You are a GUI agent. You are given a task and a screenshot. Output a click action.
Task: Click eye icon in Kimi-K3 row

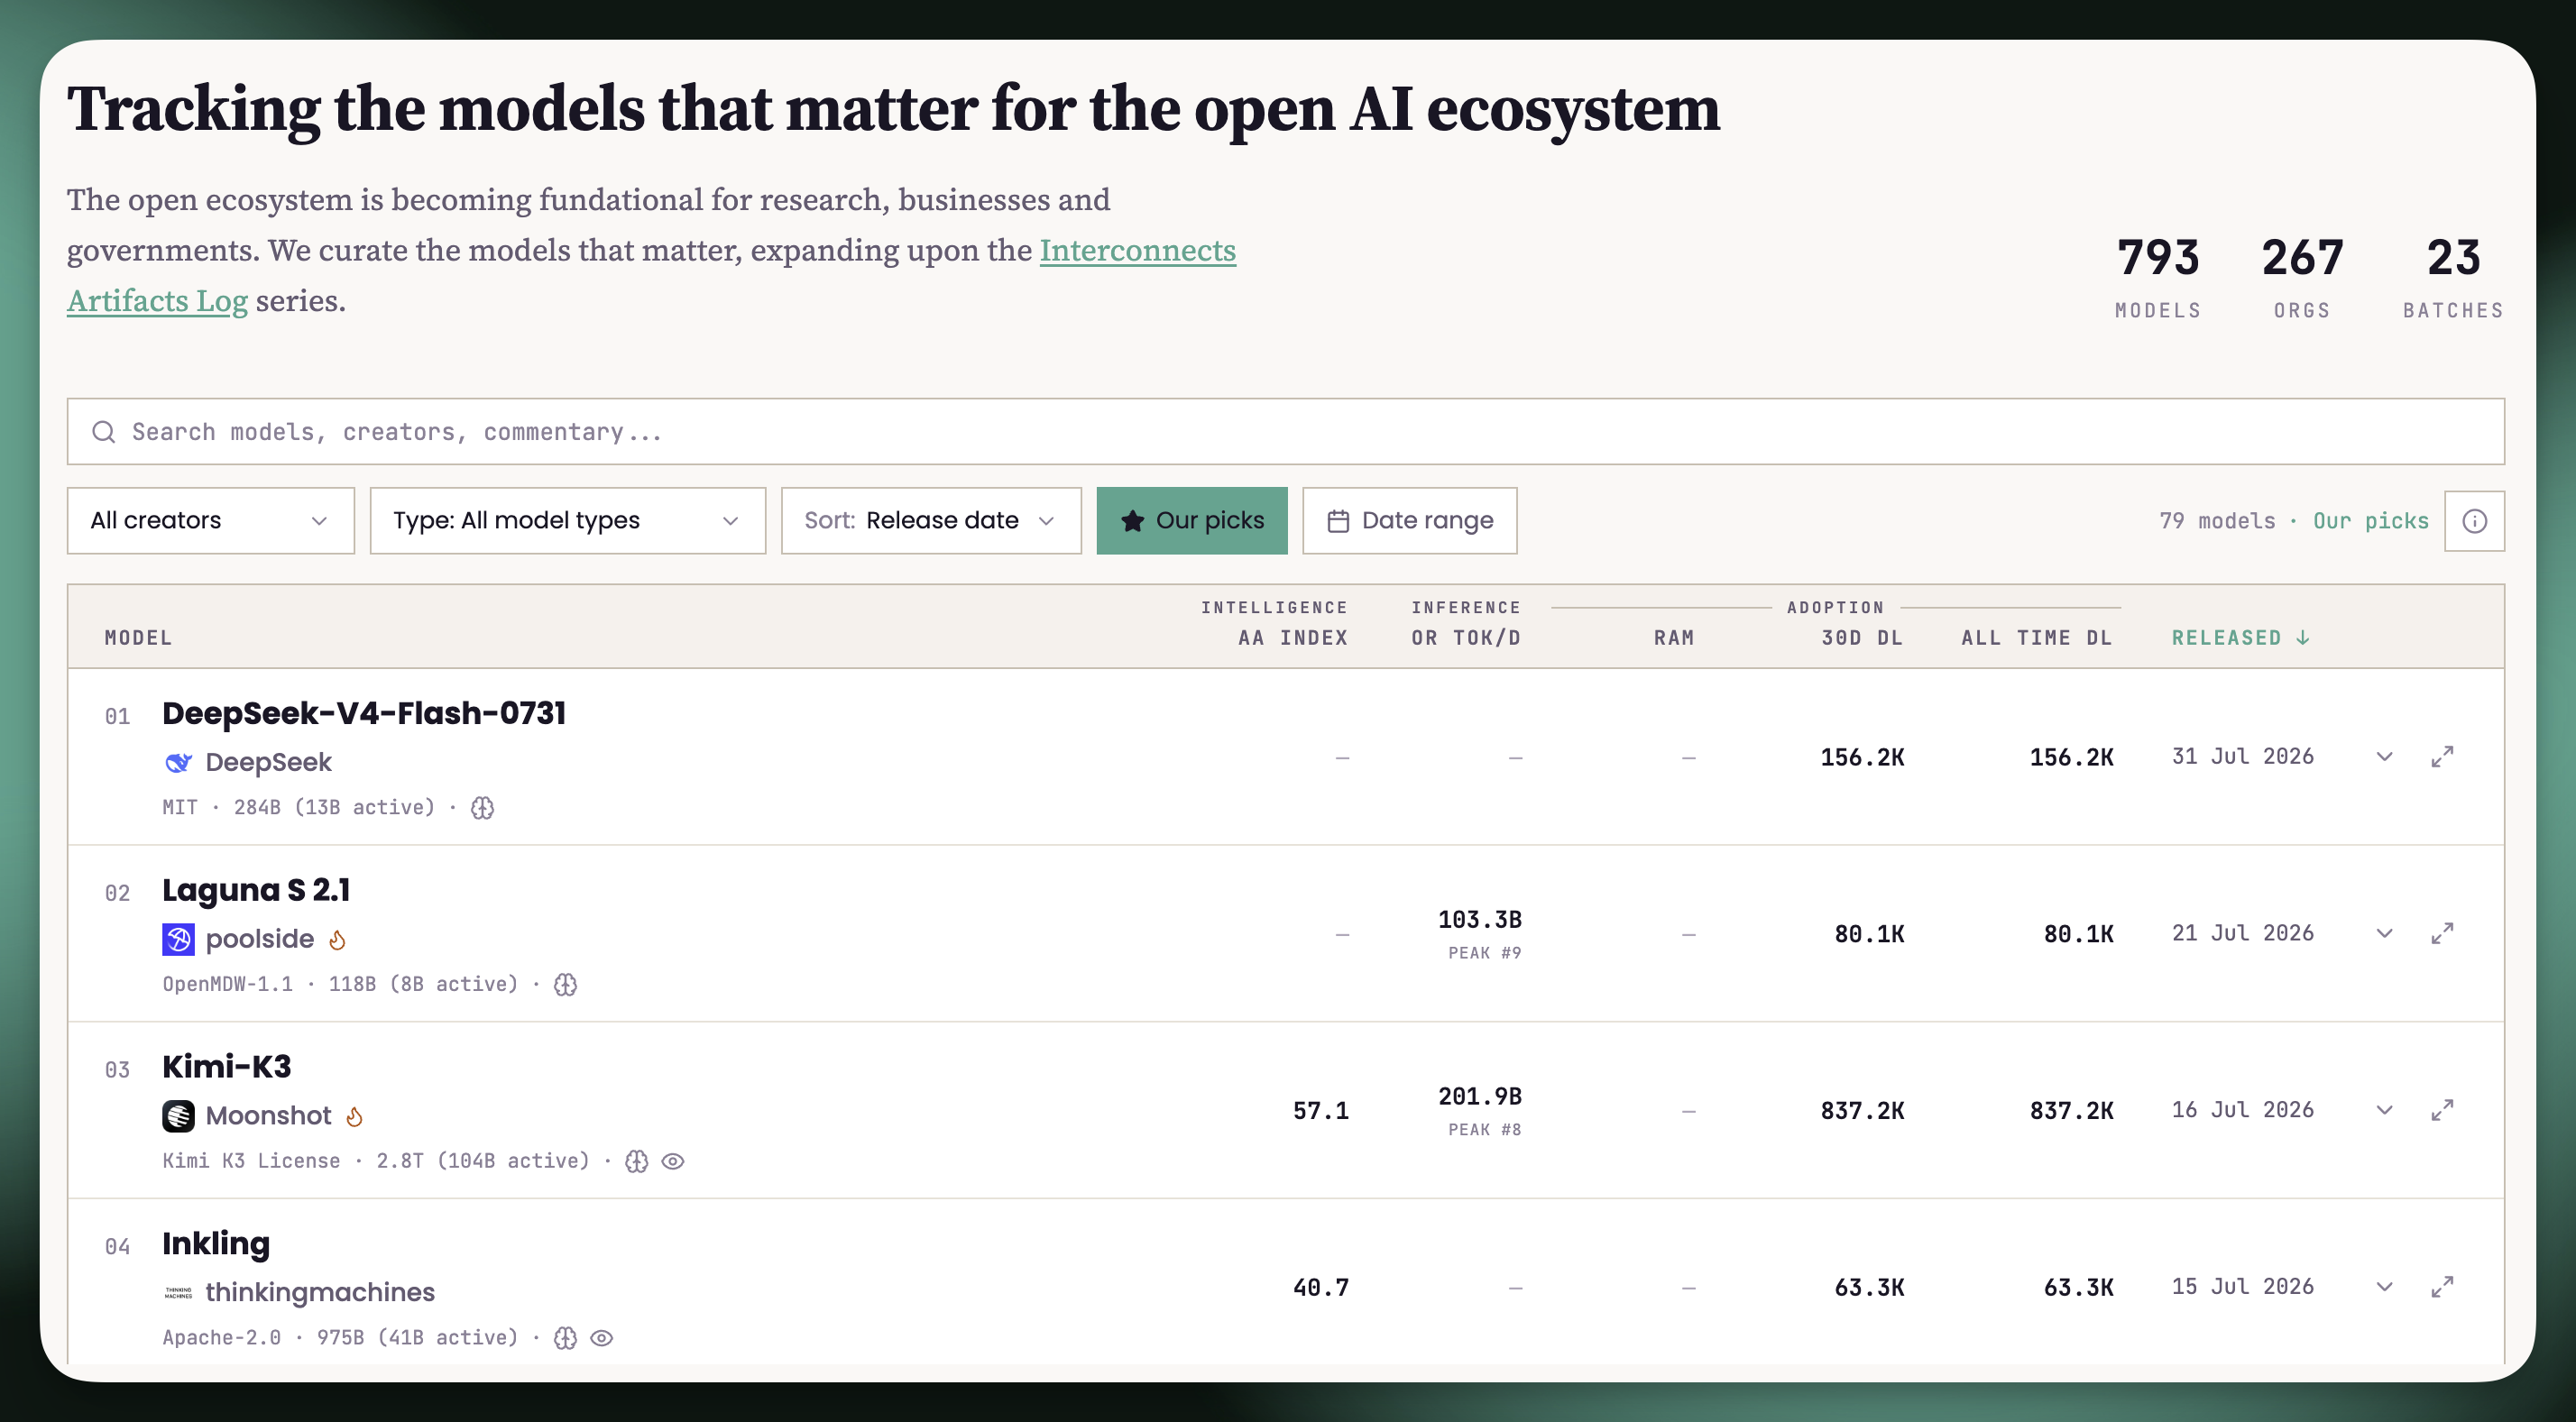(x=673, y=1161)
